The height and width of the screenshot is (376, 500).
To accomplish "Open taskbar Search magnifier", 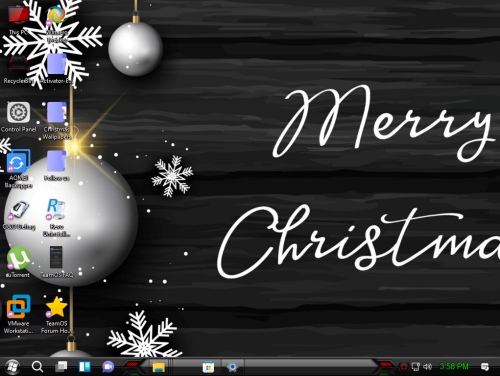I will 37,367.
